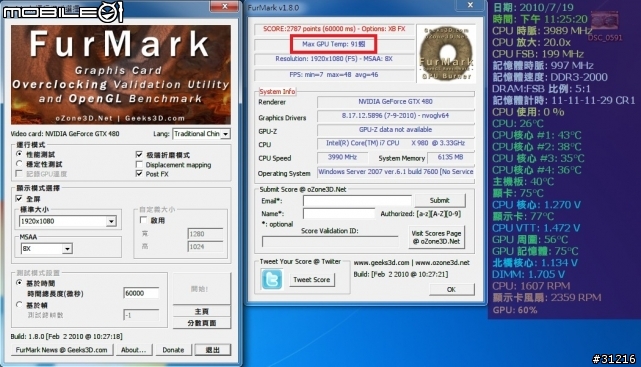This screenshot has height=367, width=641.
Task: Click the Name input field
Action: pos(338,213)
